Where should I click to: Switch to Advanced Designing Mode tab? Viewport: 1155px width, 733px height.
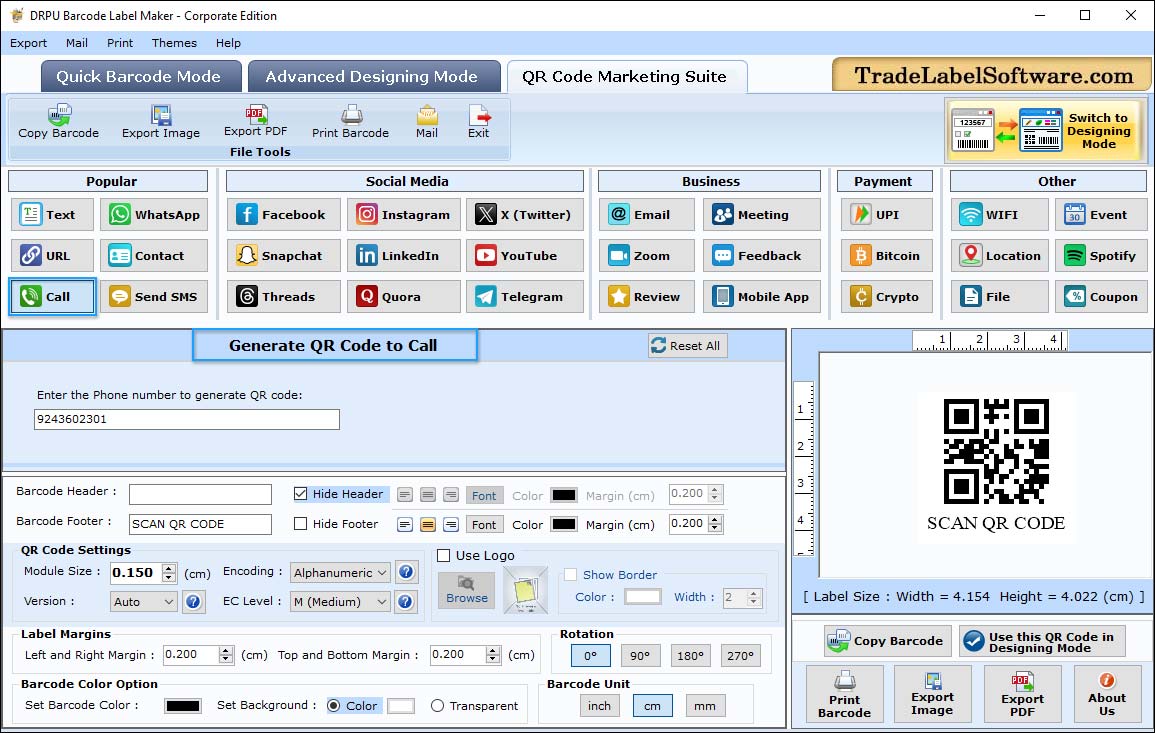[373, 77]
